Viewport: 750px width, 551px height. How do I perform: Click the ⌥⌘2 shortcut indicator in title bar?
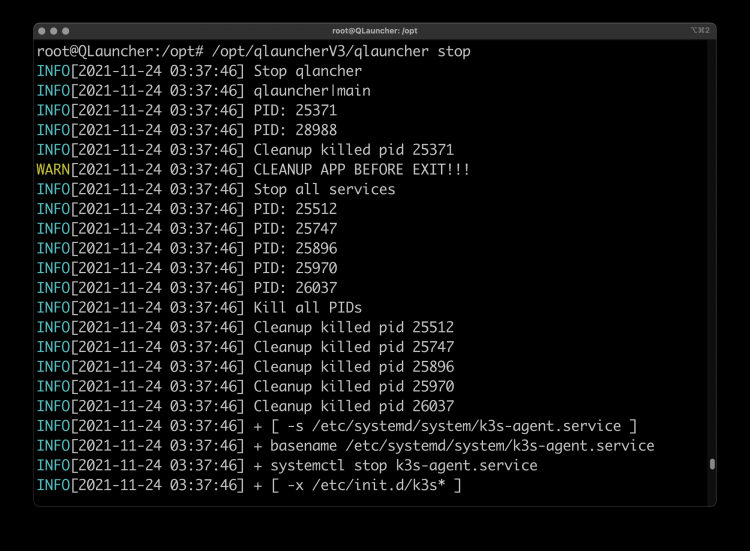point(699,31)
